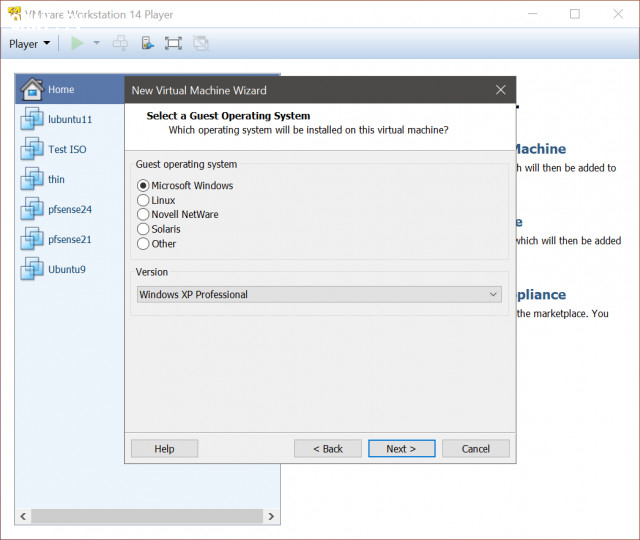640x540 pixels.
Task: Open the removable devices toolbar icon
Action: pos(147,43)
